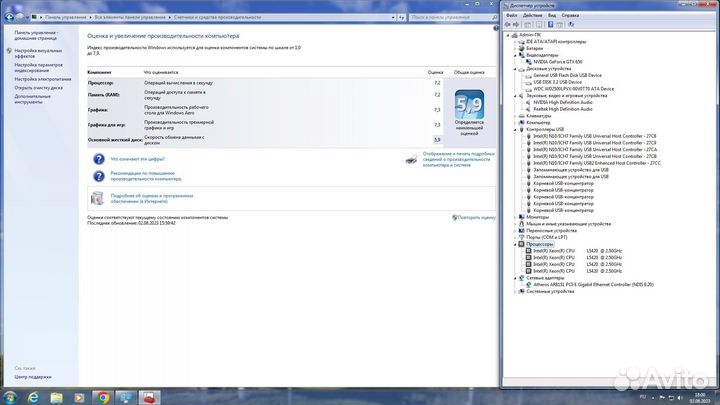Image resolution: width=720 pixels, height=405 pixels.
Task: Launch Windows Media Player from taskbar
Action: click(79, 398)
